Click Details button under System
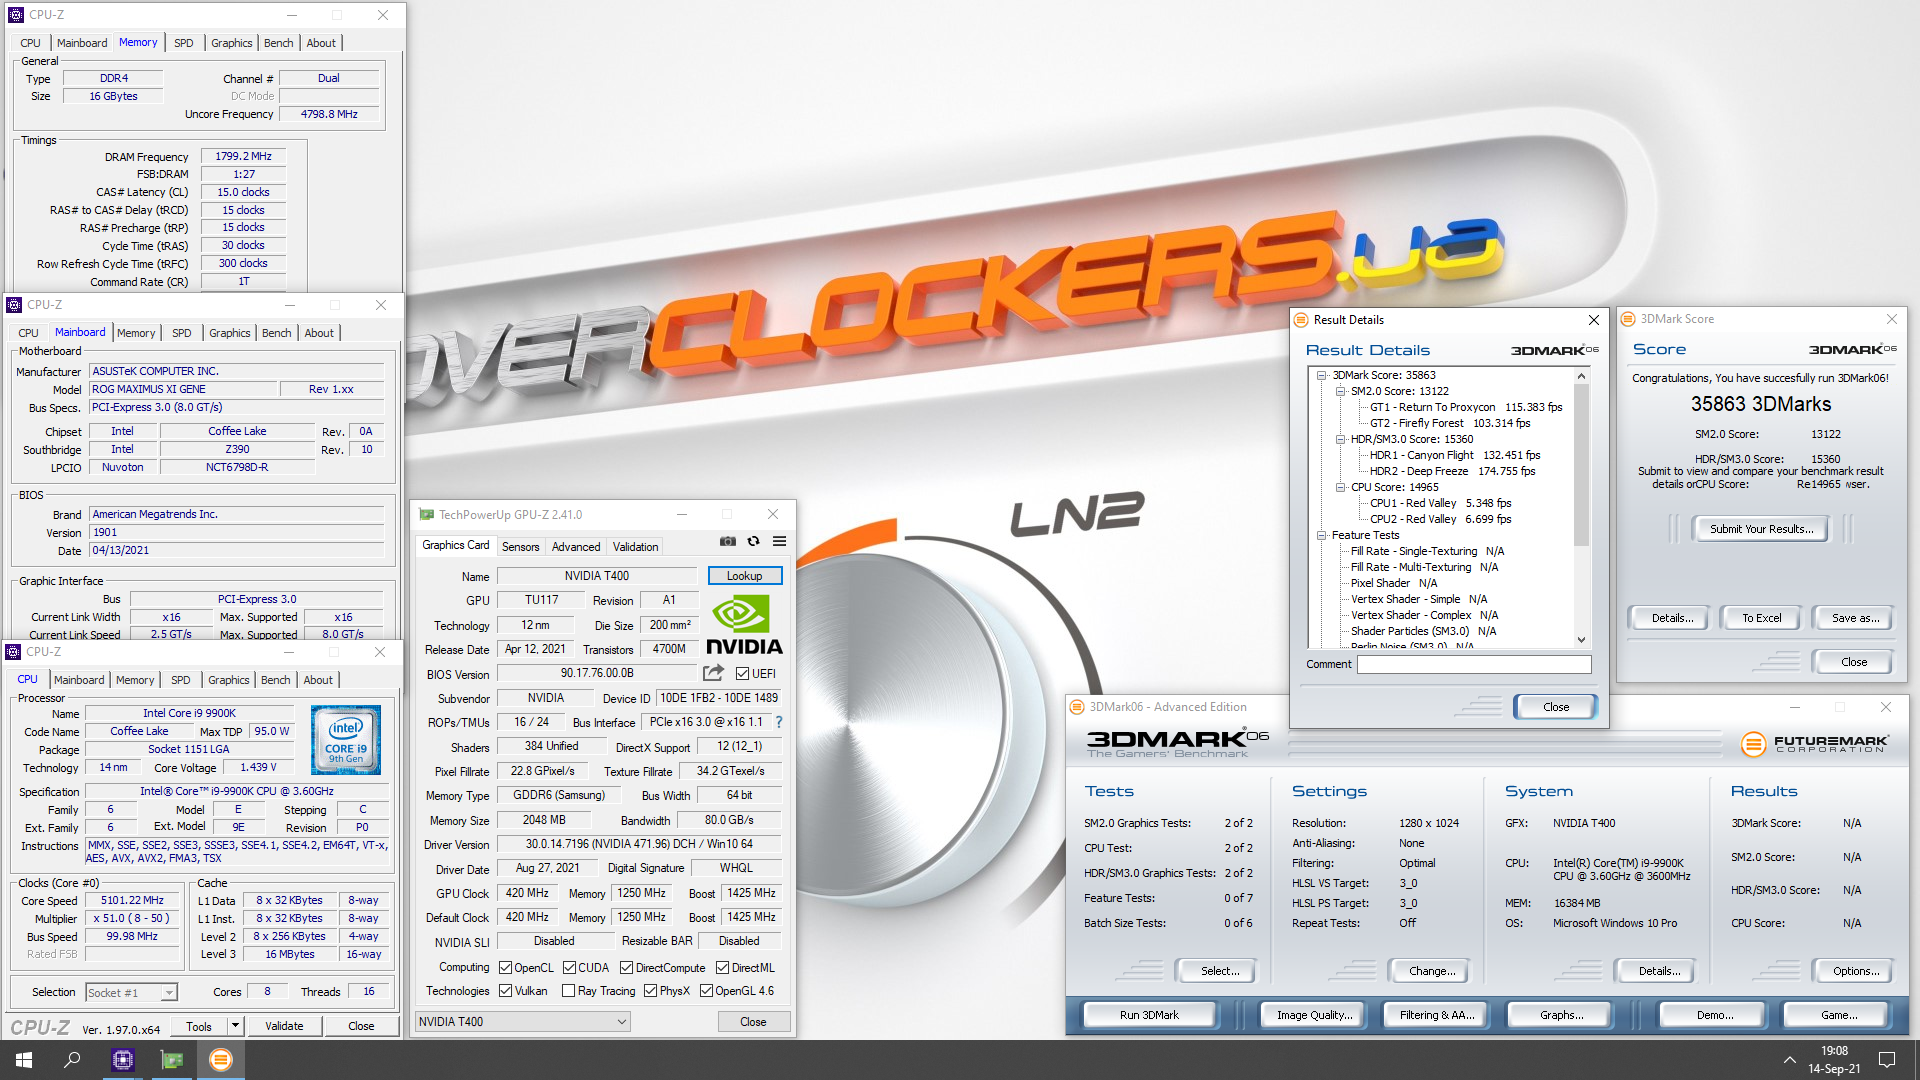 pos(1659,971)
